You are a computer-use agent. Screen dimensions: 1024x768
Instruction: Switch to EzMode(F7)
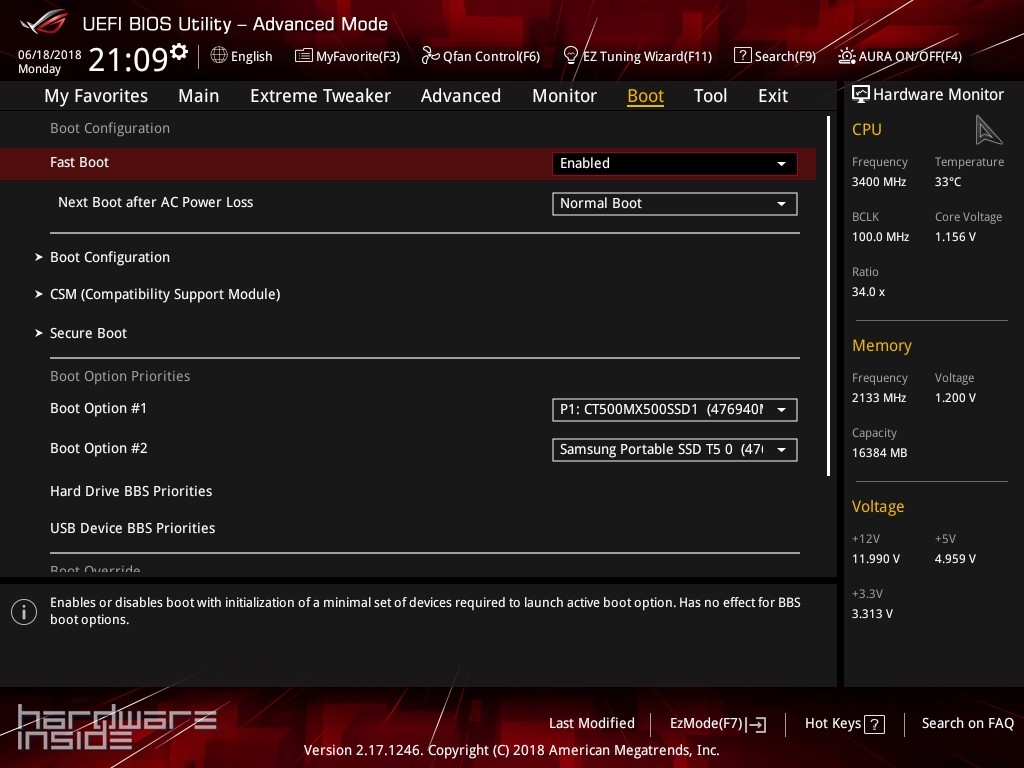706,724
